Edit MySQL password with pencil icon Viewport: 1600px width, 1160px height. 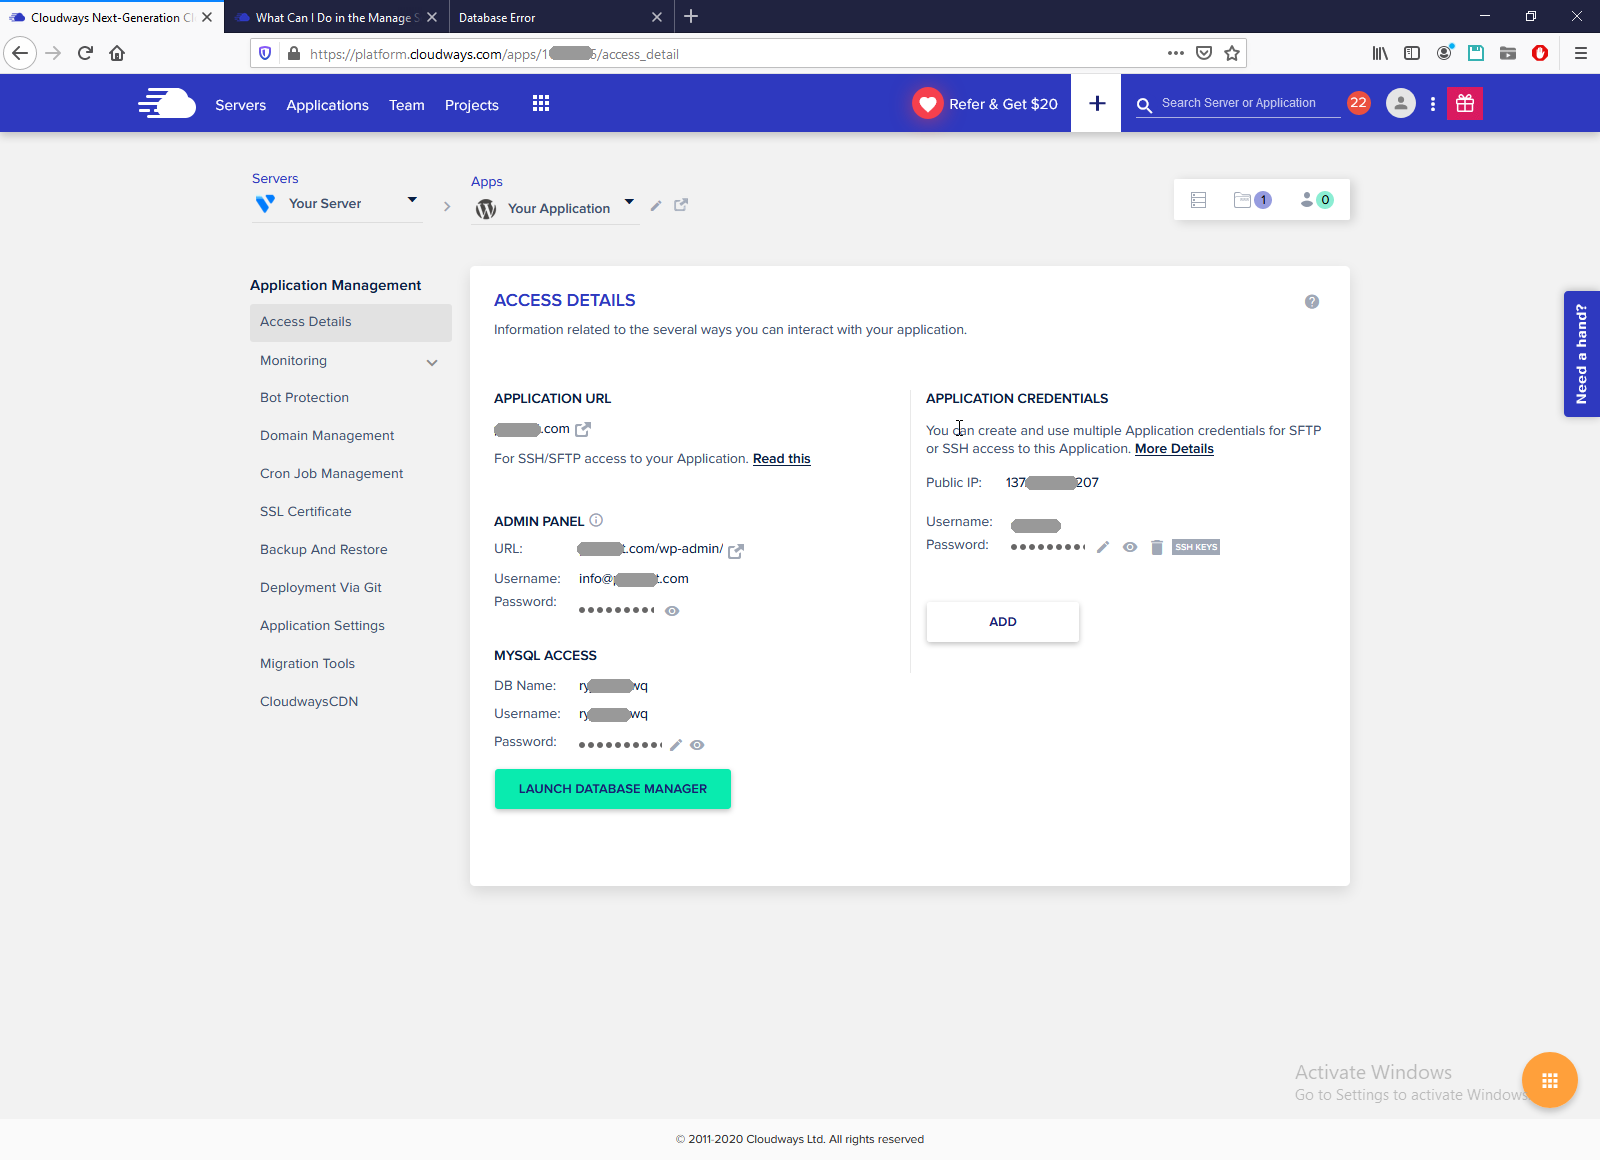676,744
